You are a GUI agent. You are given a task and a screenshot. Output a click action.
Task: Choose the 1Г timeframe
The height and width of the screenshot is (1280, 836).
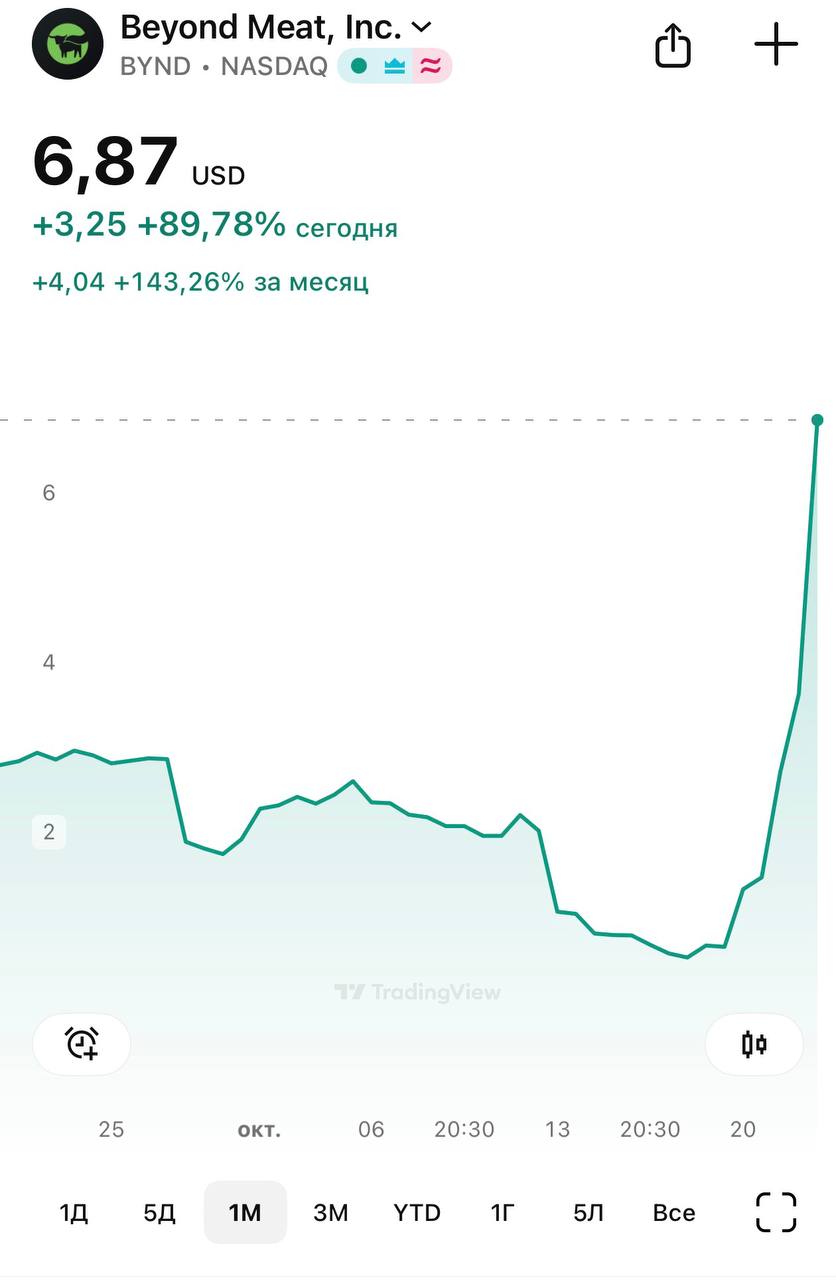503,1213
